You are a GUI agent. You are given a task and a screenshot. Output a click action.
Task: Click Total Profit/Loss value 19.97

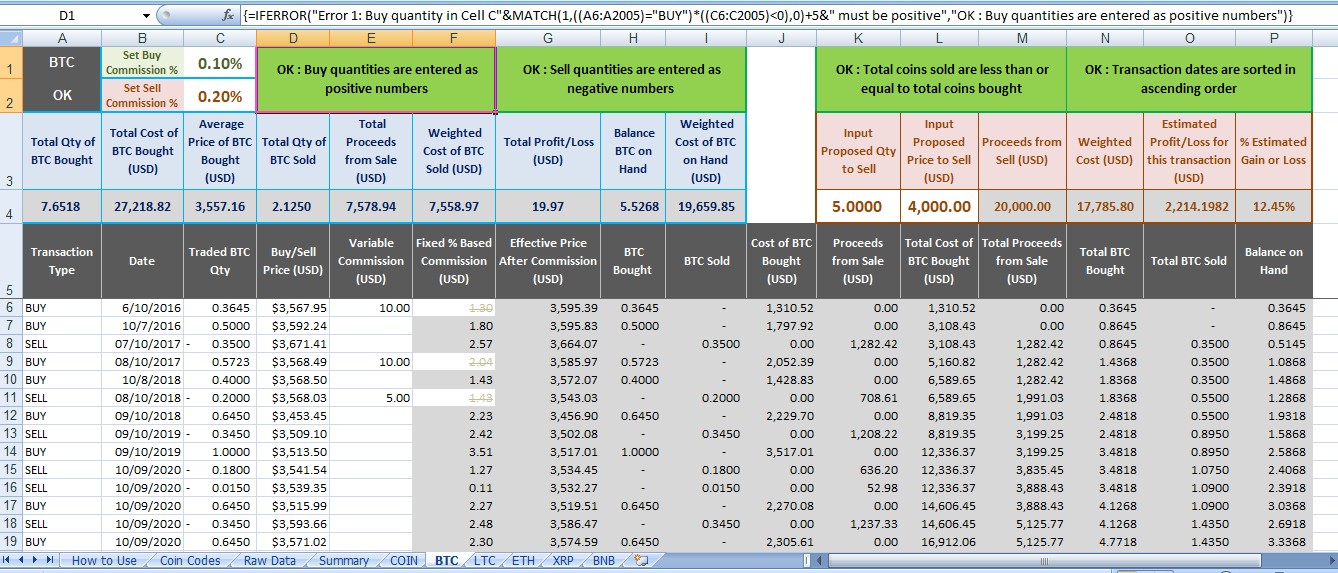point(547,207)
